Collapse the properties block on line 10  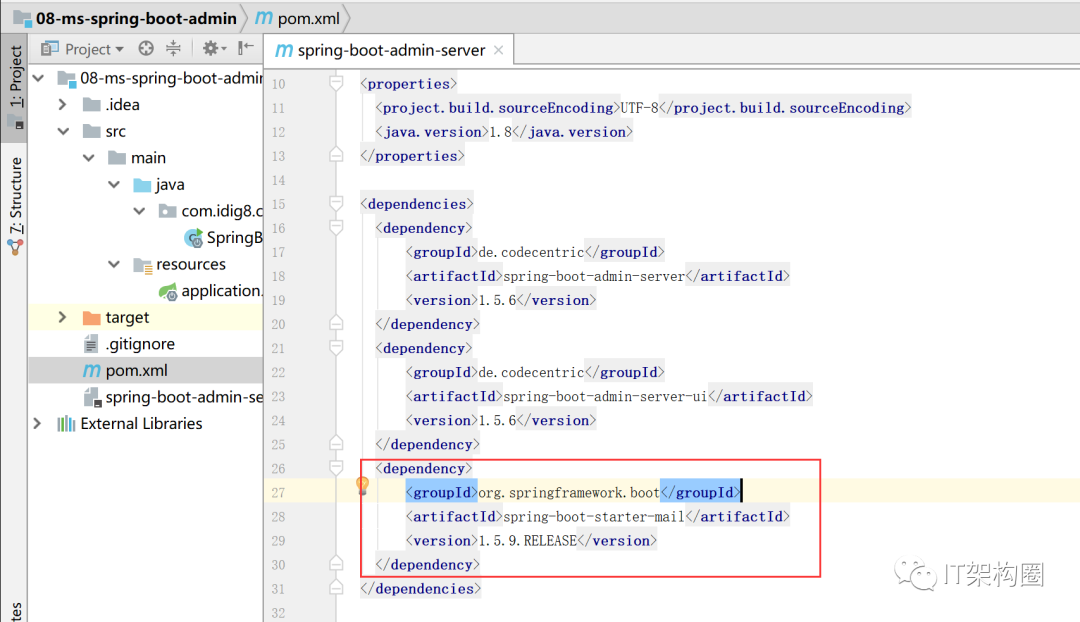point(336,84)
